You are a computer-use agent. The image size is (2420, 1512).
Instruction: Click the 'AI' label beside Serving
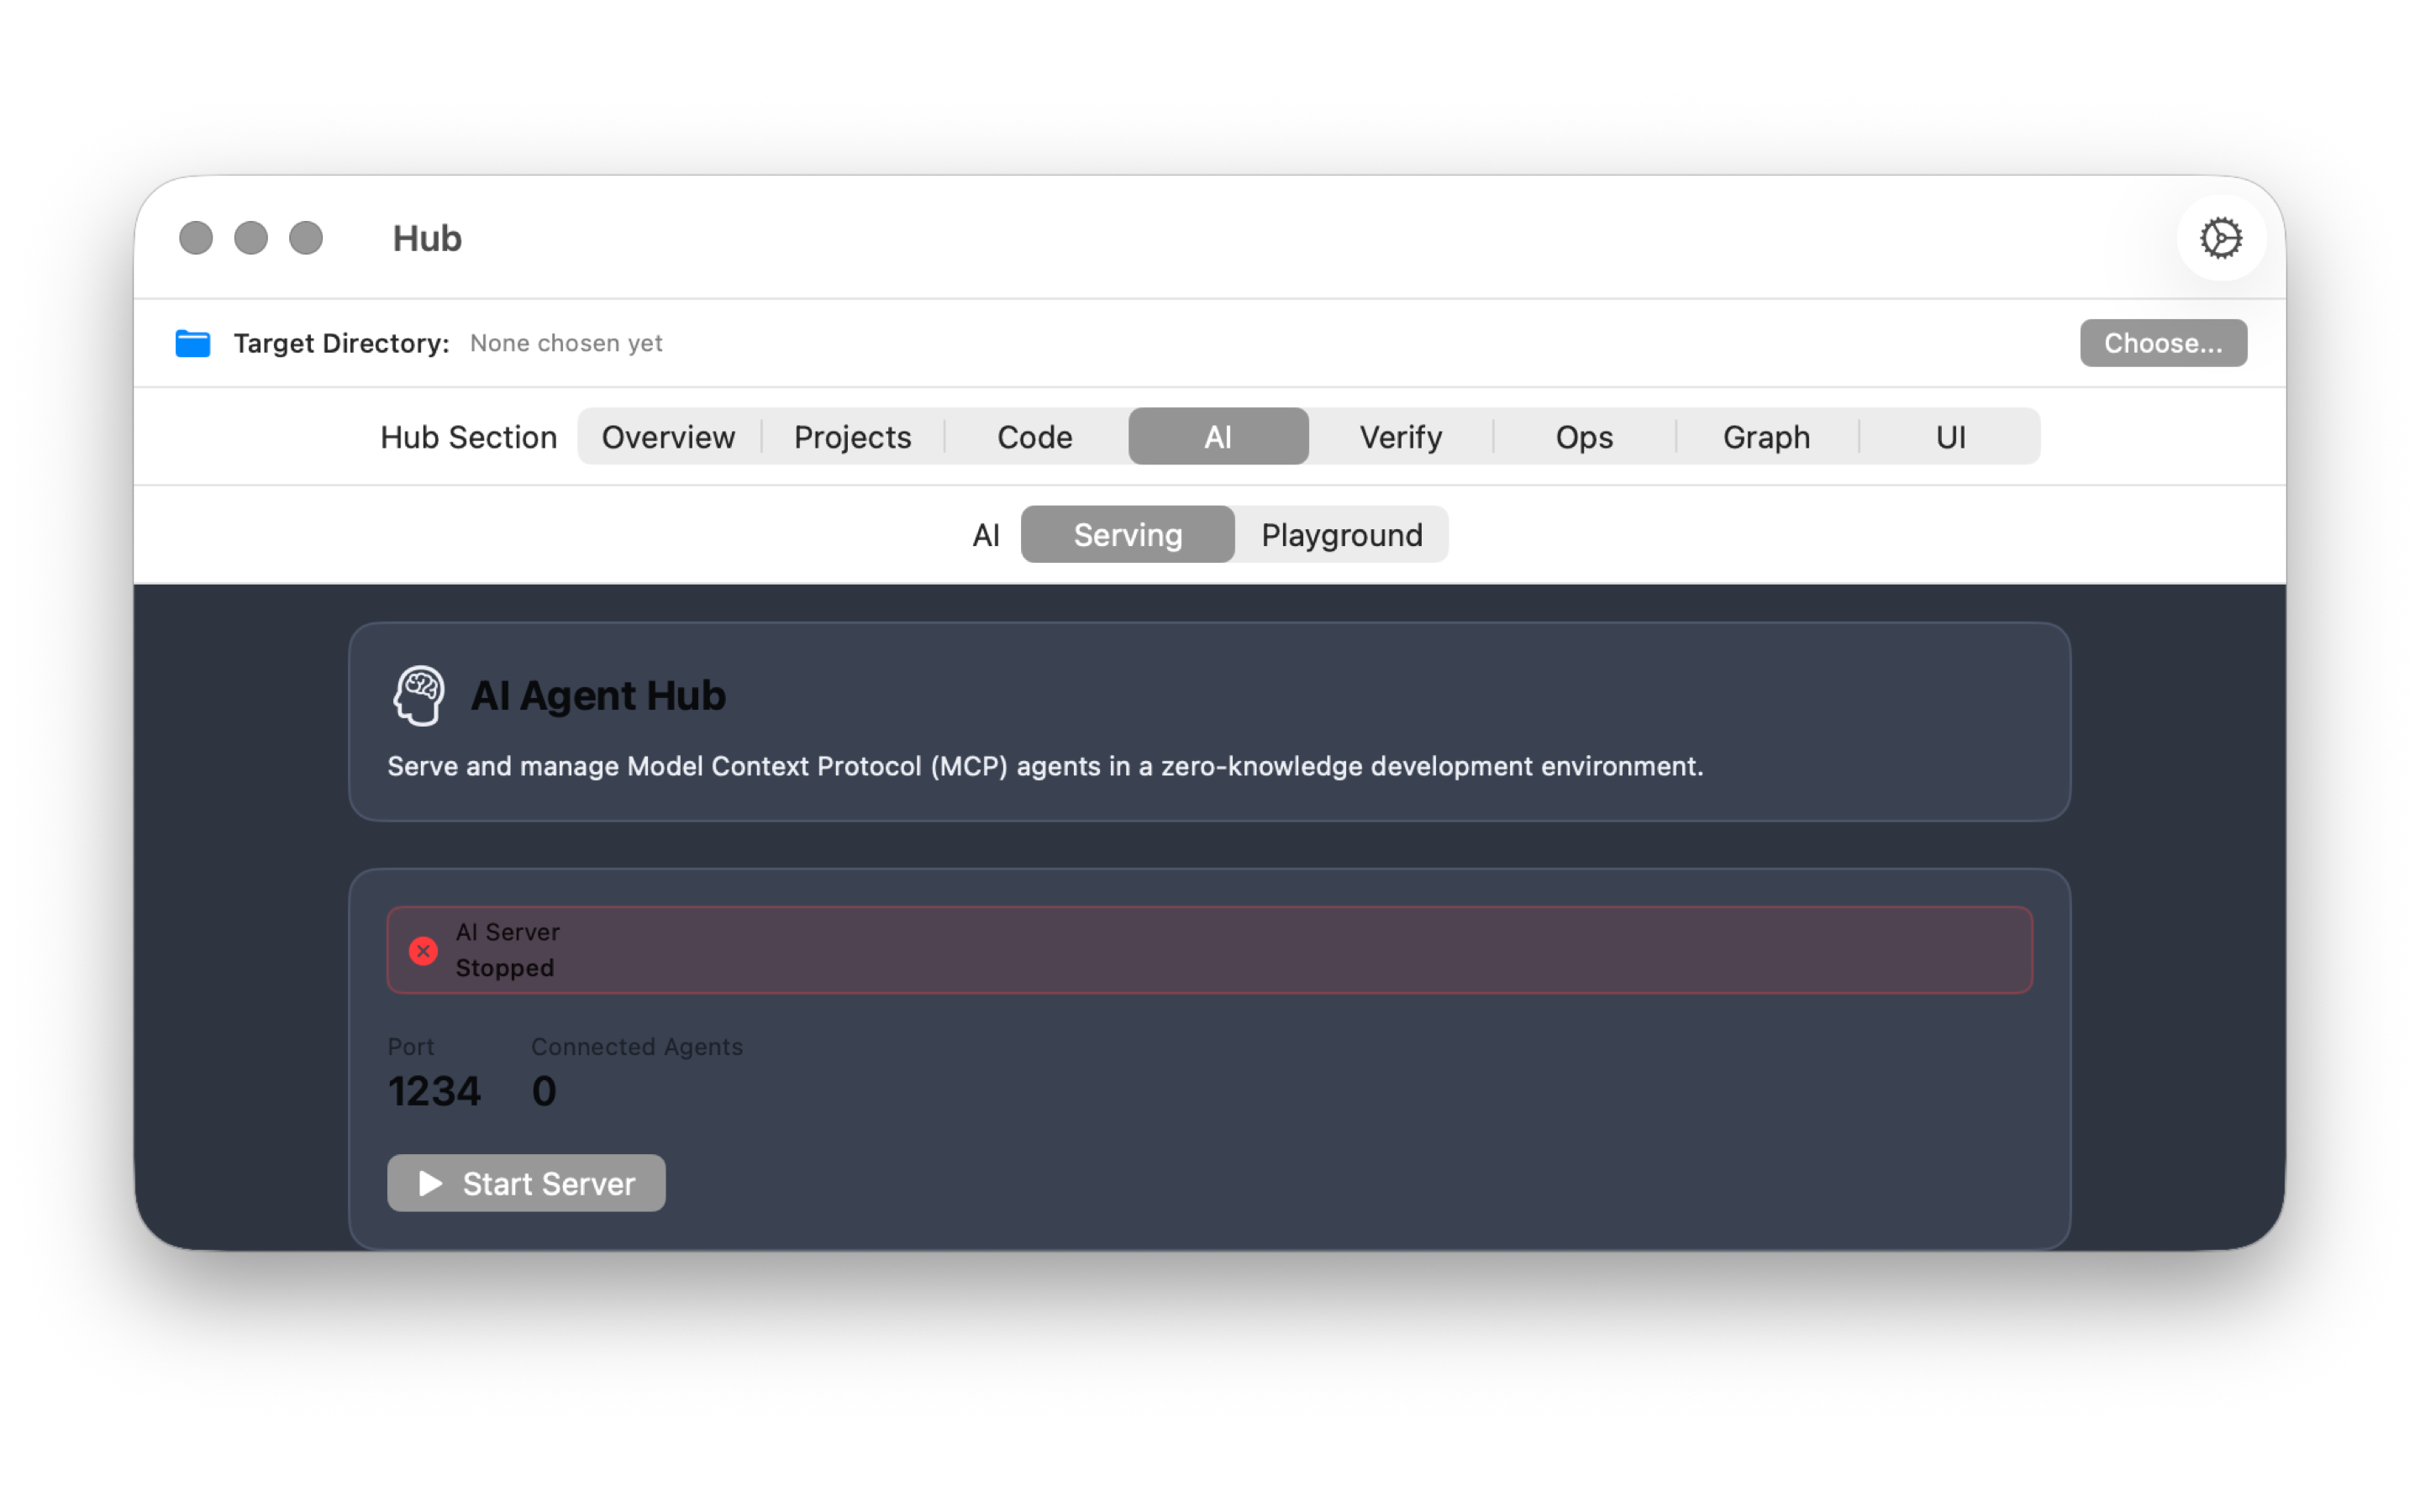click(985, 535)
